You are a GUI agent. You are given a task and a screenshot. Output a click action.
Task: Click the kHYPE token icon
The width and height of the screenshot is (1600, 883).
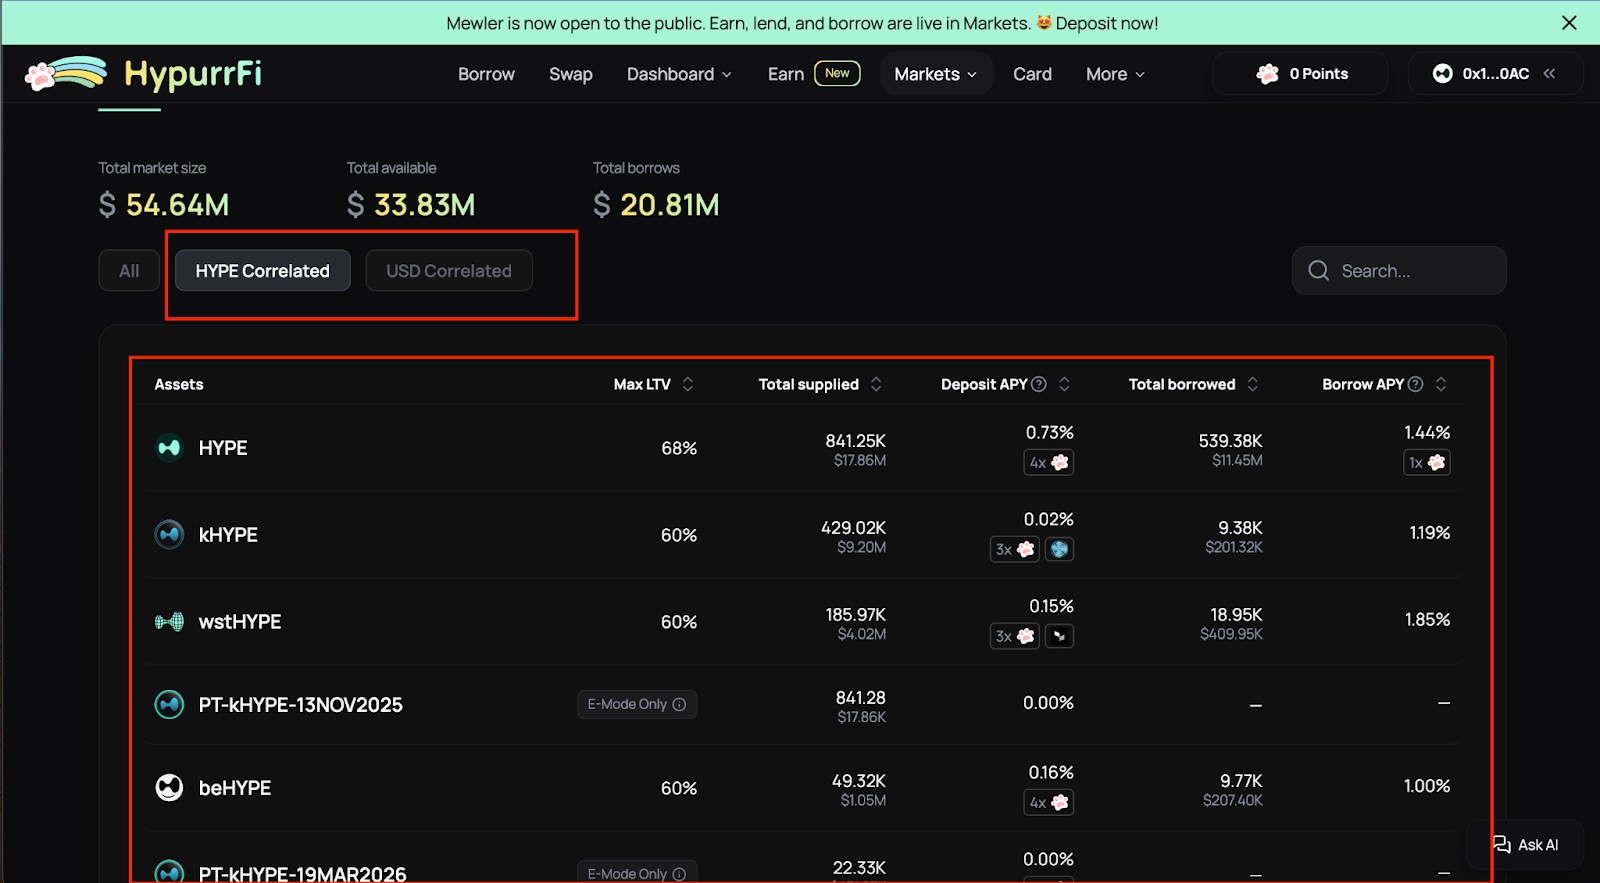pyautogui.click(x=169, y=535)
